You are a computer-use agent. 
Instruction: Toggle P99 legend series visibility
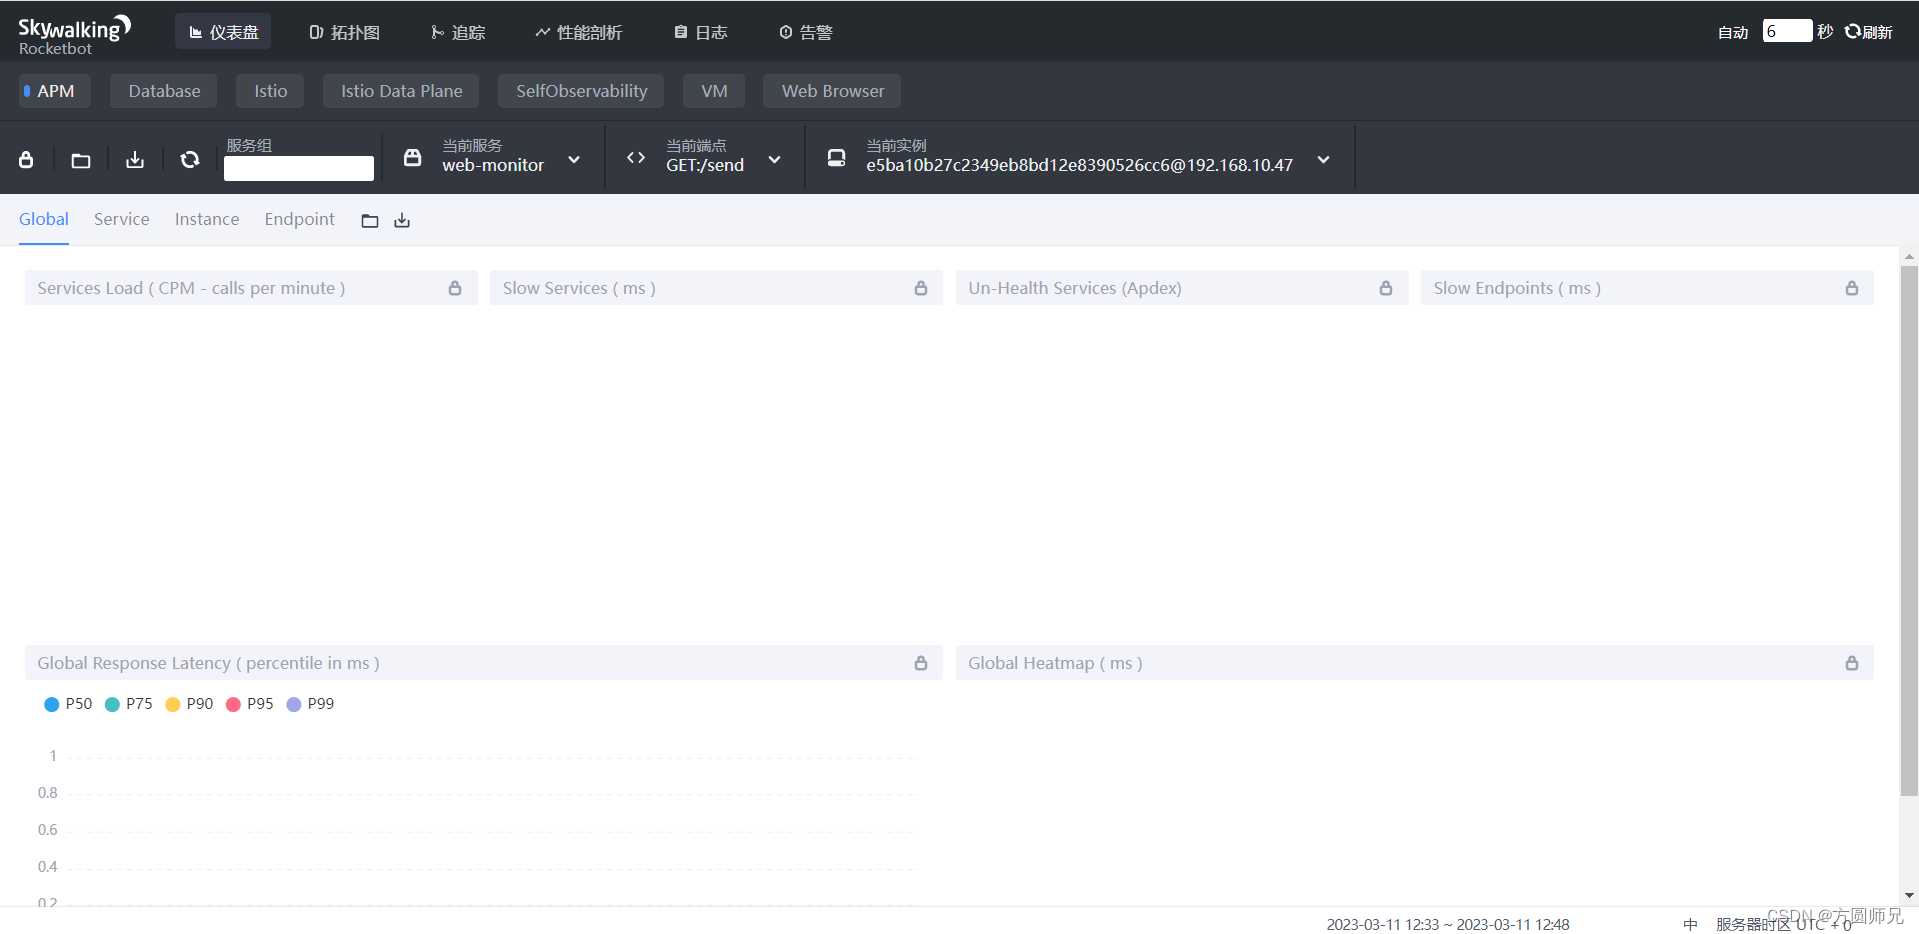click(310, 704)
